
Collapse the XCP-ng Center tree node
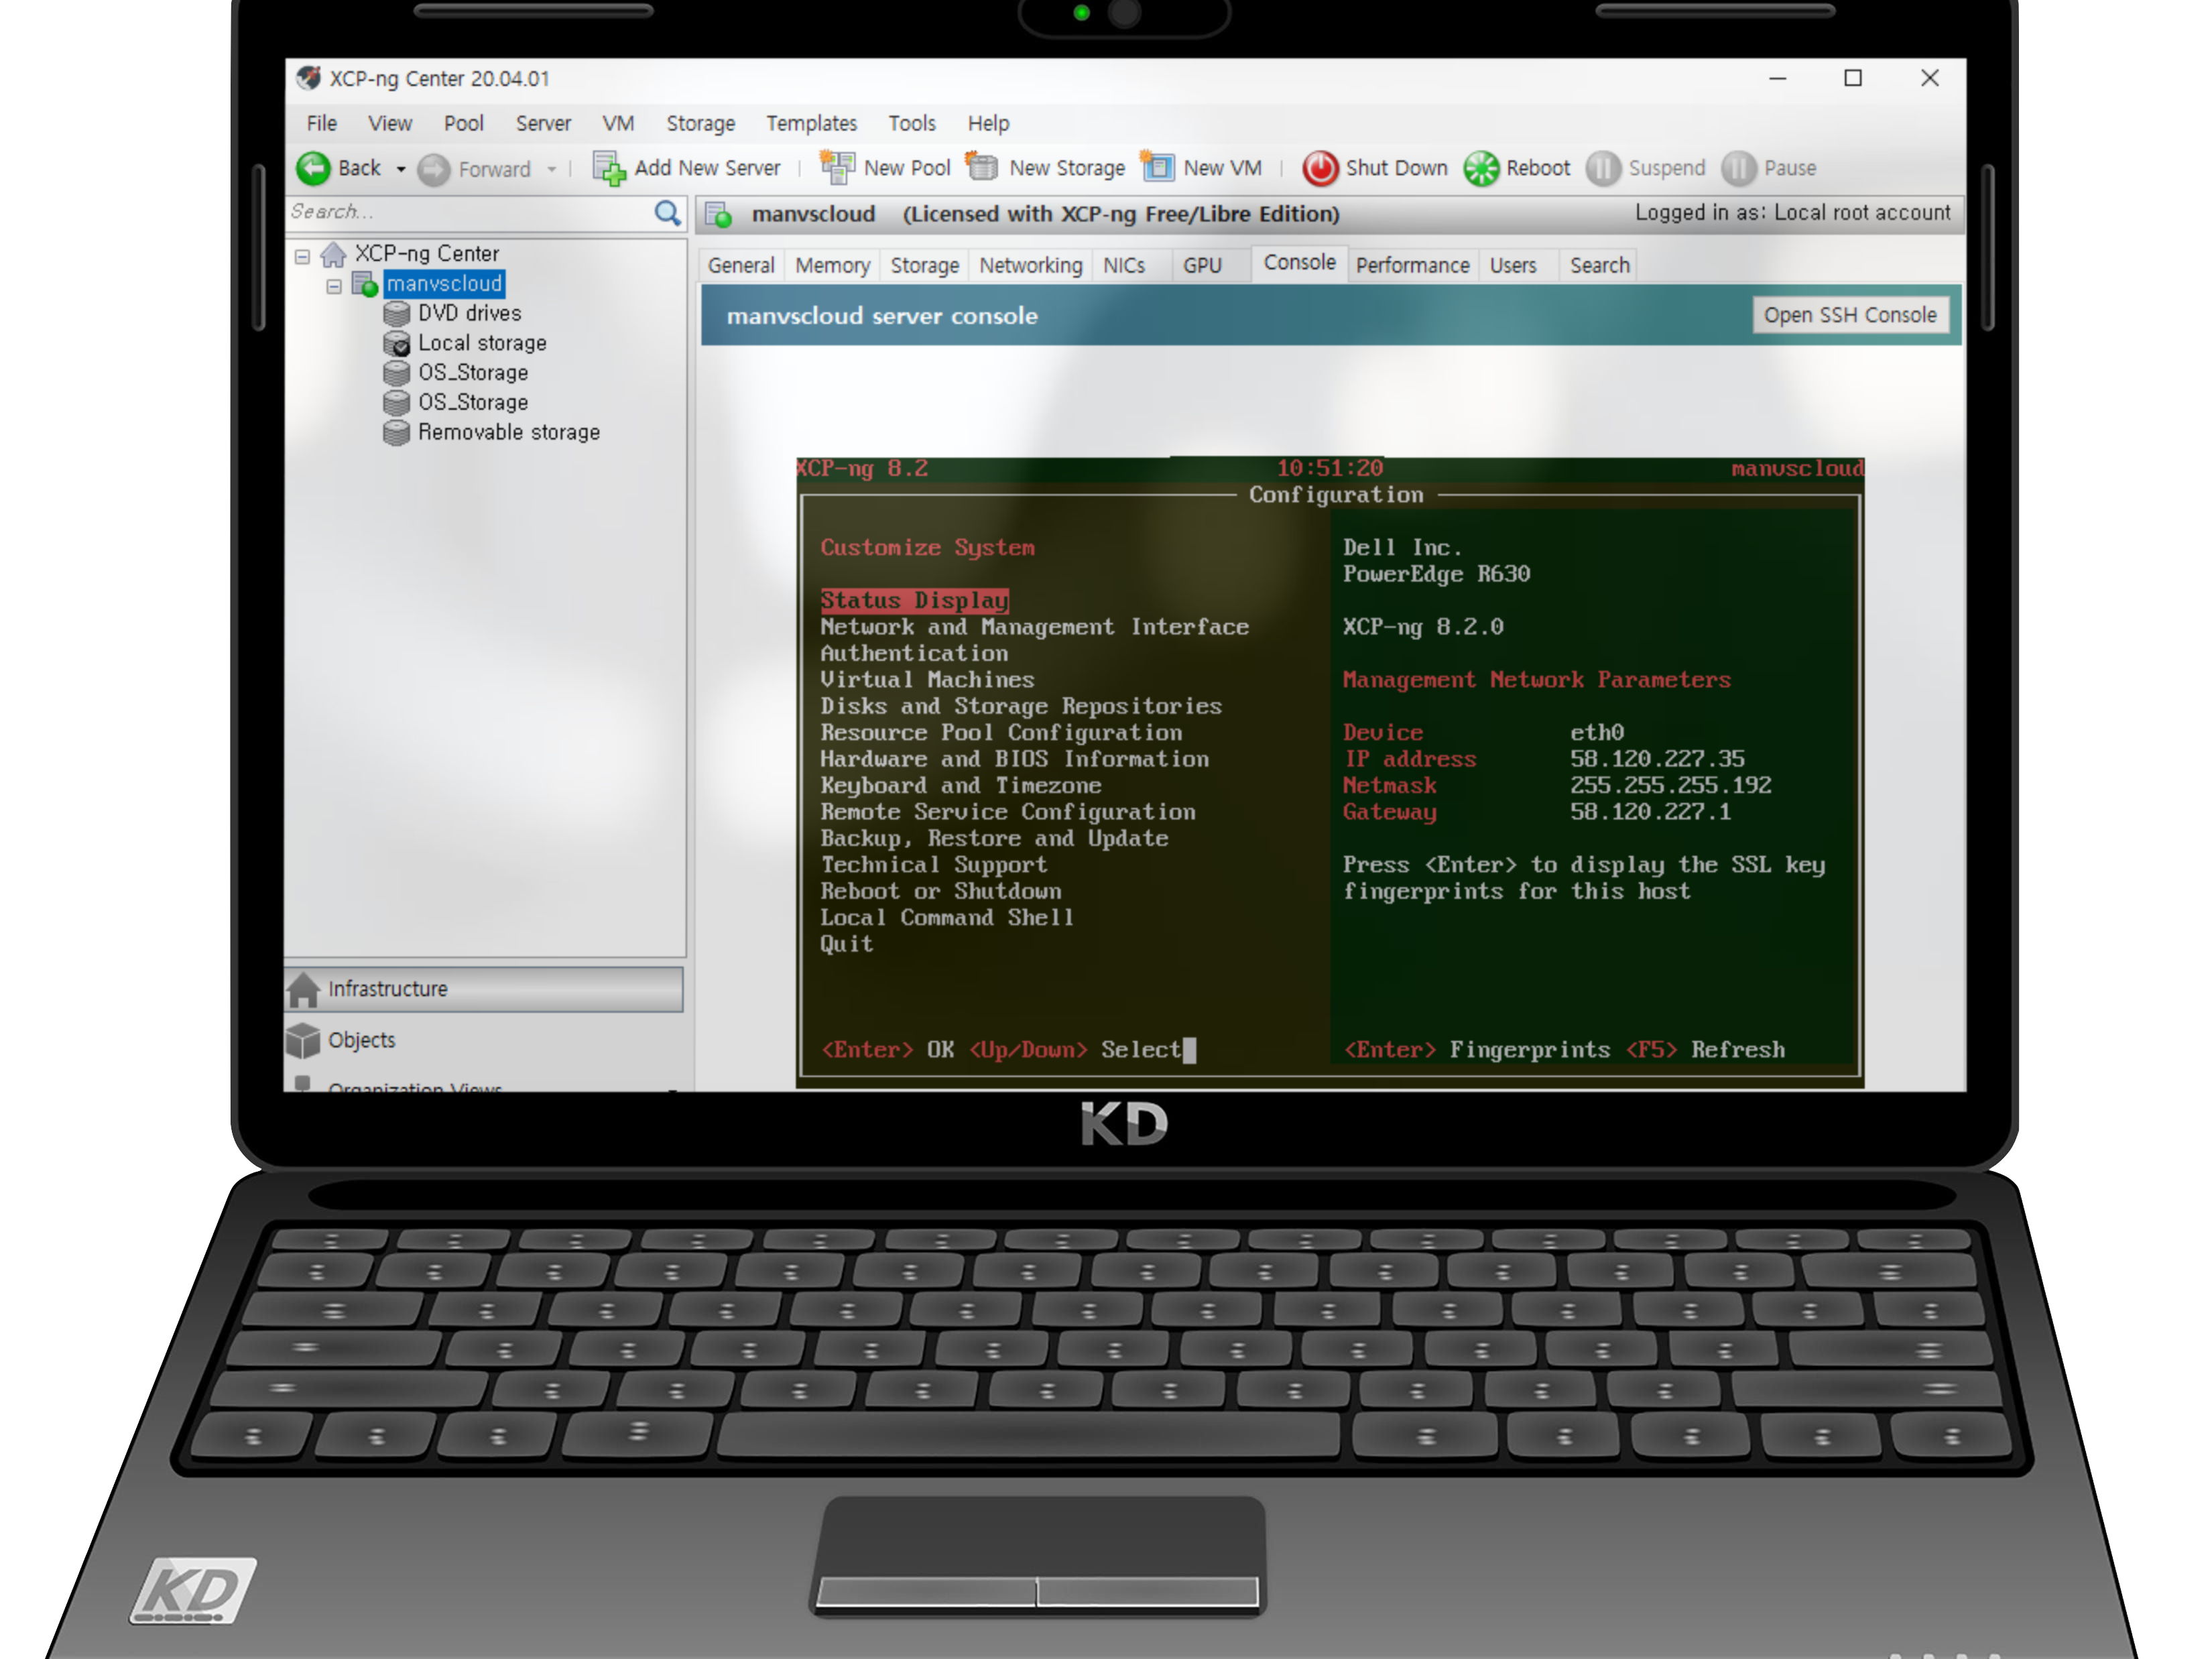pos(302,256)
